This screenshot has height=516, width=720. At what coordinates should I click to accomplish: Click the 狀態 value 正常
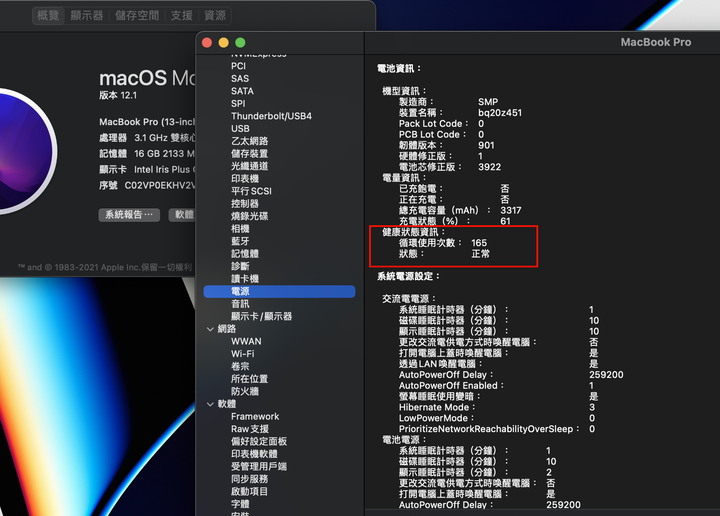pyautogui.click(x=481, y=254)
